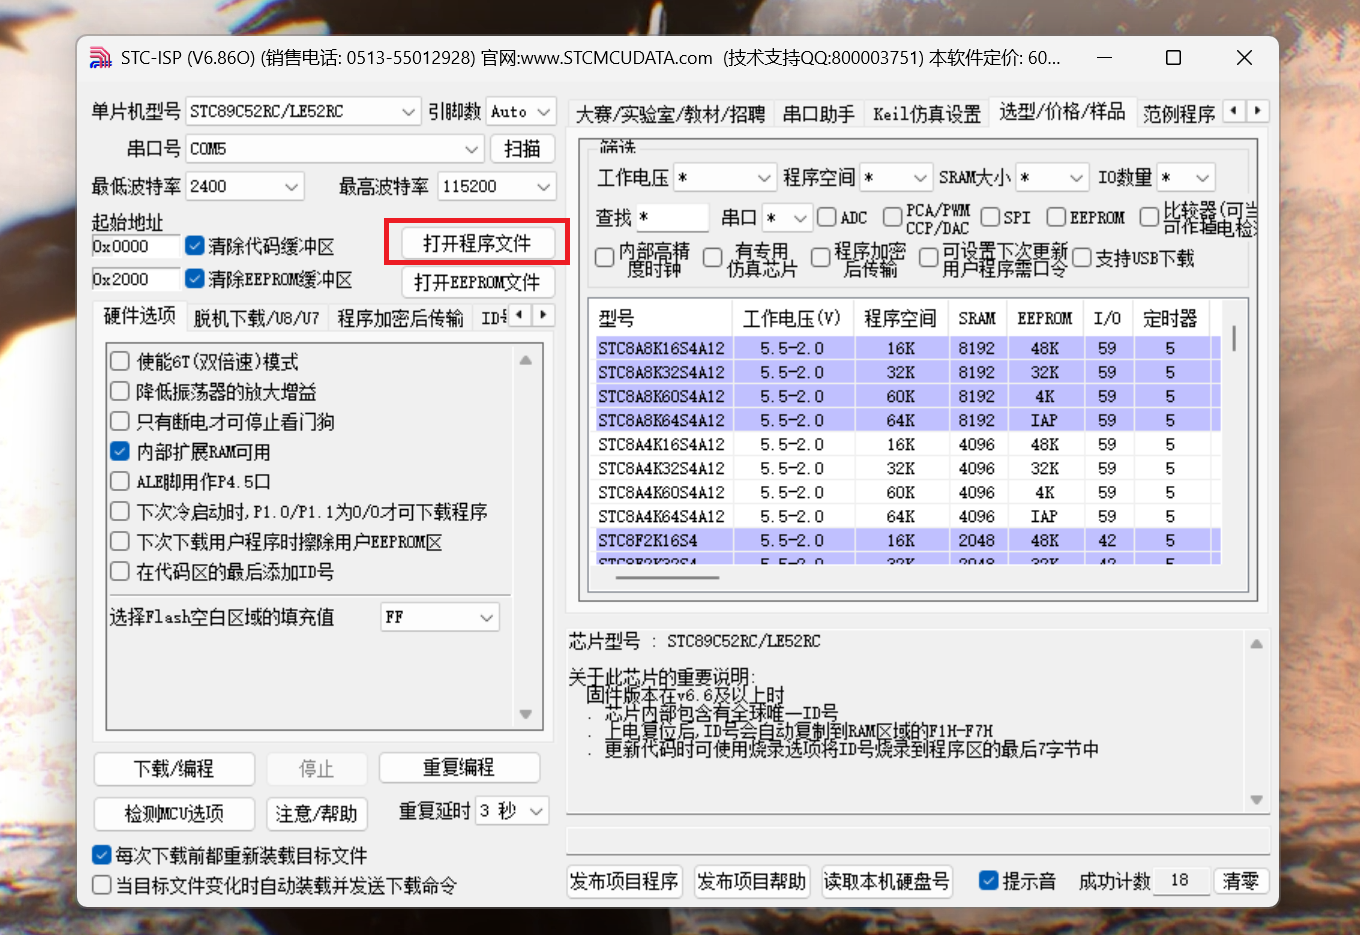Open 重复延时 3秒 dropdown
1360x935 pixels.
[512, 810]
